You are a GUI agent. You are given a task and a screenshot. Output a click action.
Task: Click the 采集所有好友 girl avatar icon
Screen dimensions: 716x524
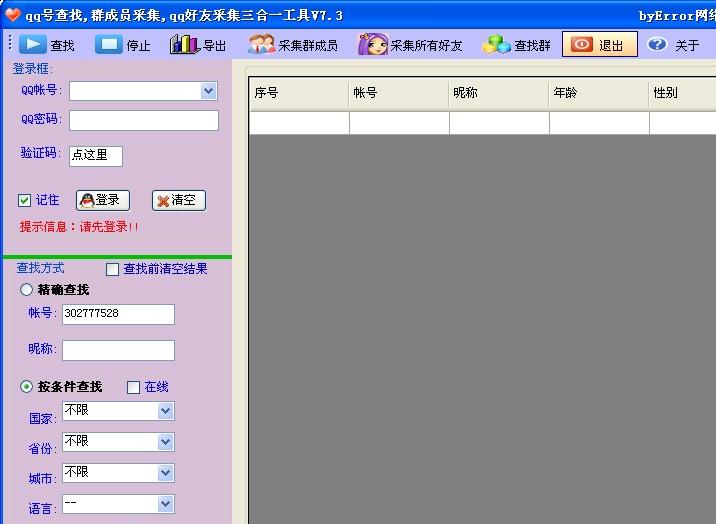click(x=373, y=44)
